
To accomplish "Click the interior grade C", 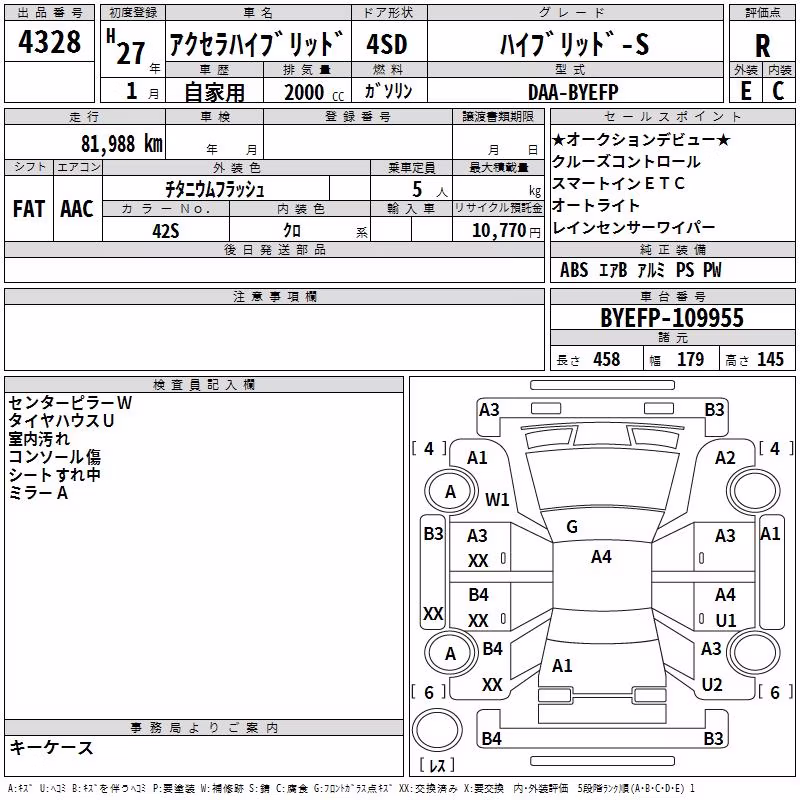I will click(778, 91).
